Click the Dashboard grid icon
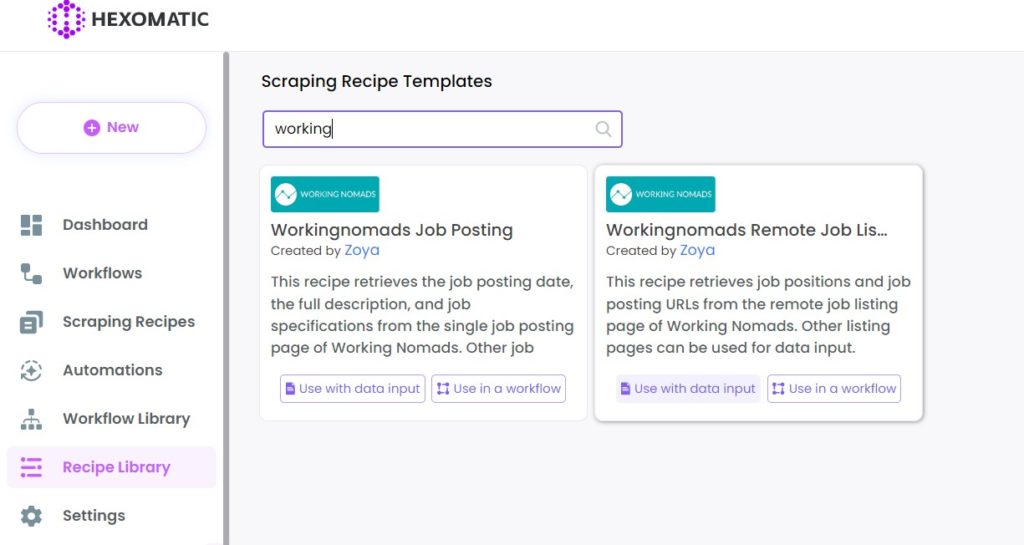Image resolution: width=1024 pixels, height=545 pixels. pyautogui.click(x=31, y=225)
